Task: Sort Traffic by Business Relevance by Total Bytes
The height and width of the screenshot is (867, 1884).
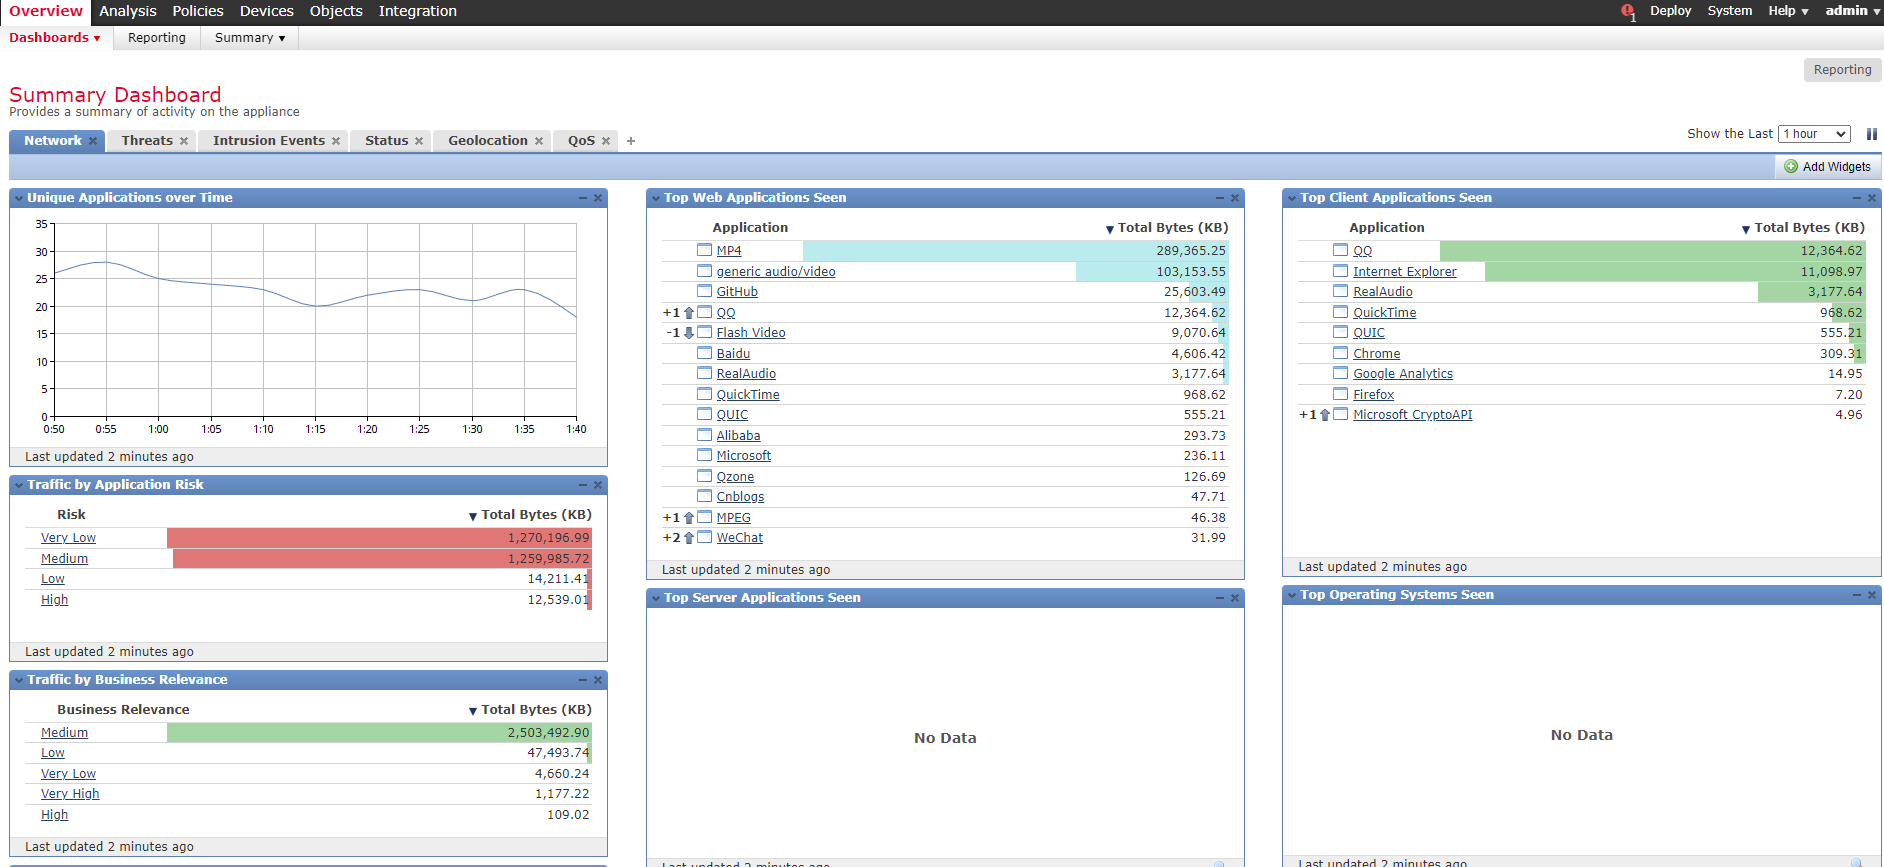Action: click(x=530, y=710)
